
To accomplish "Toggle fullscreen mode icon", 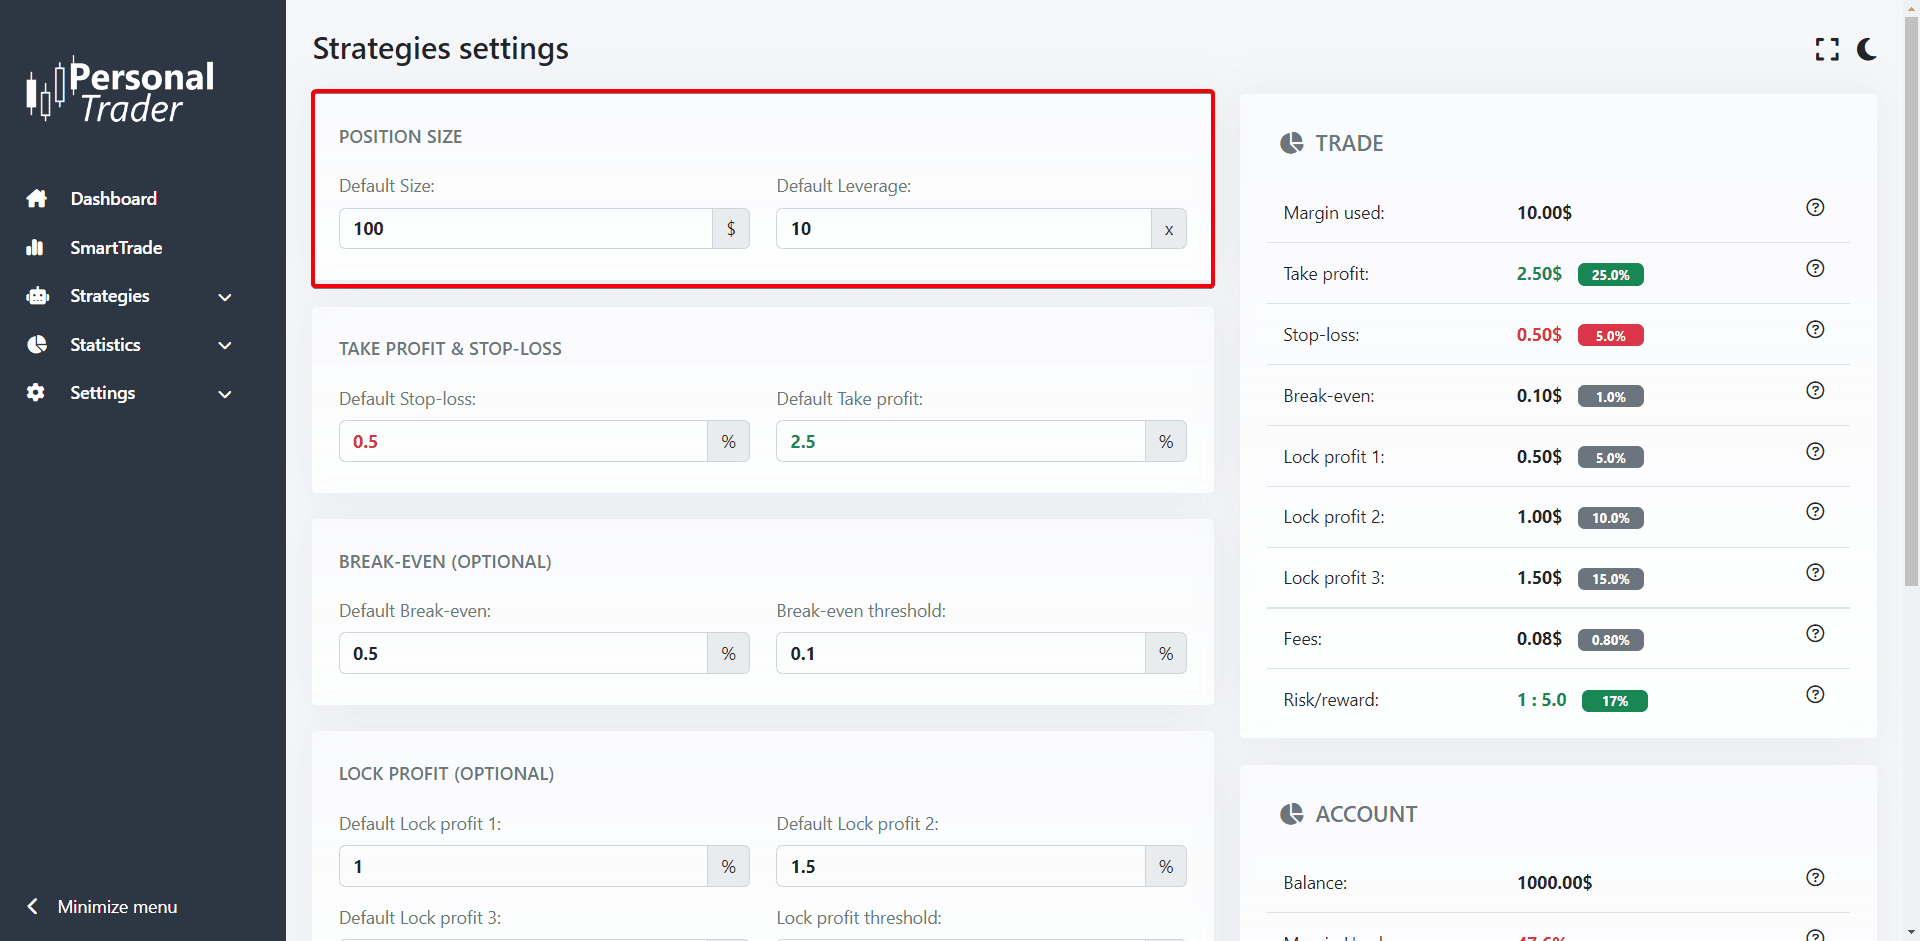I will click(x=1827, y=49).
